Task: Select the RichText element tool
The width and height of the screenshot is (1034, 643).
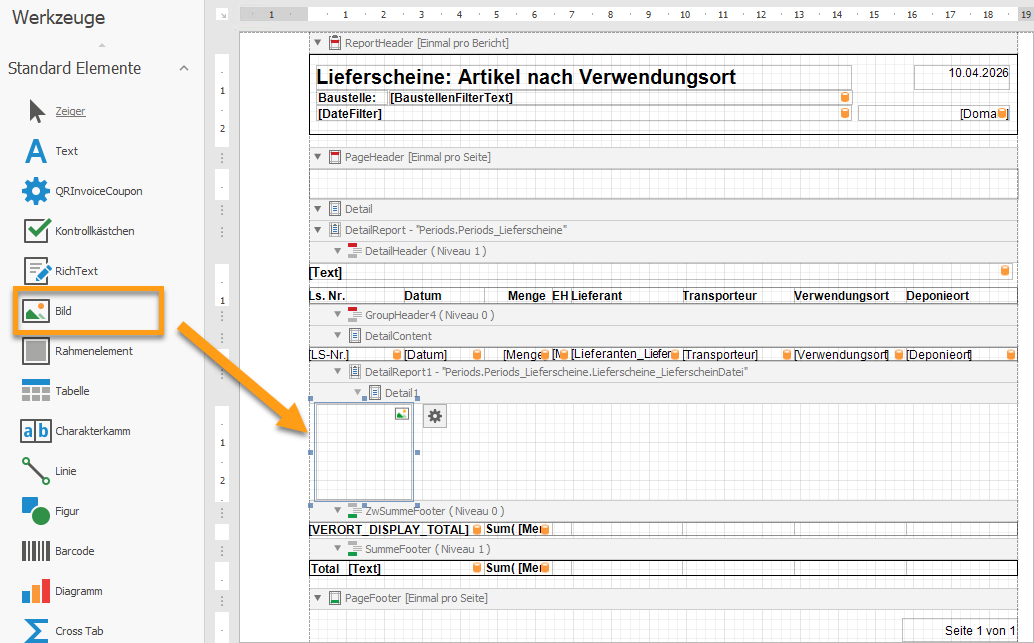Action: (61, 271)
